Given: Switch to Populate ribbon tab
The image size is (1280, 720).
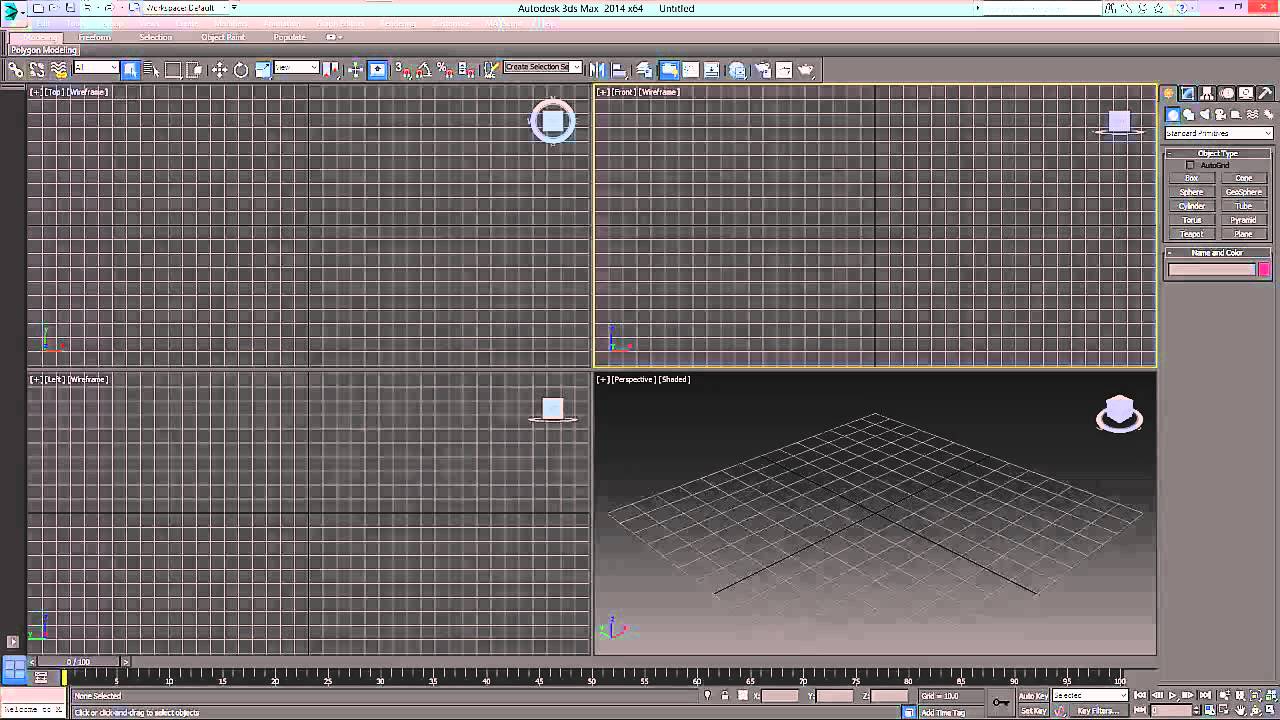Looking at the screenshot, I should [290, 37].
